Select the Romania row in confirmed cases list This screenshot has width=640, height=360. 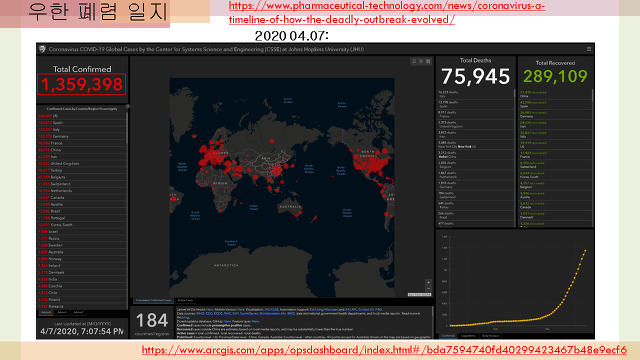coord(82,307)
